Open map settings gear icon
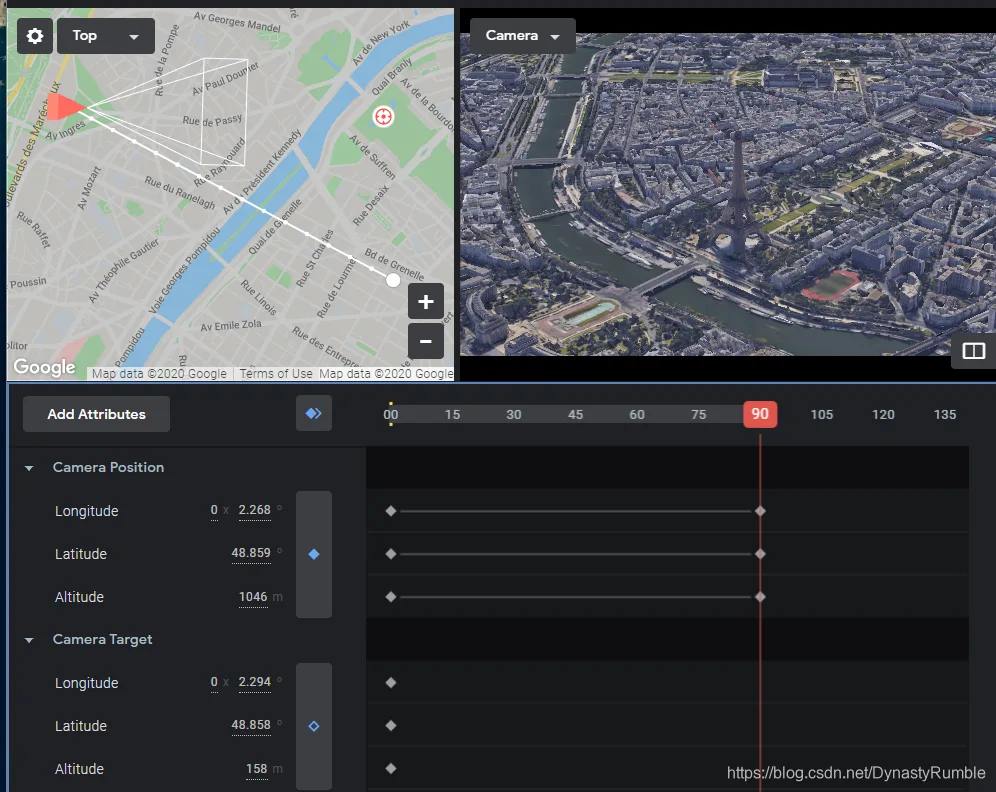 (35, 36)
